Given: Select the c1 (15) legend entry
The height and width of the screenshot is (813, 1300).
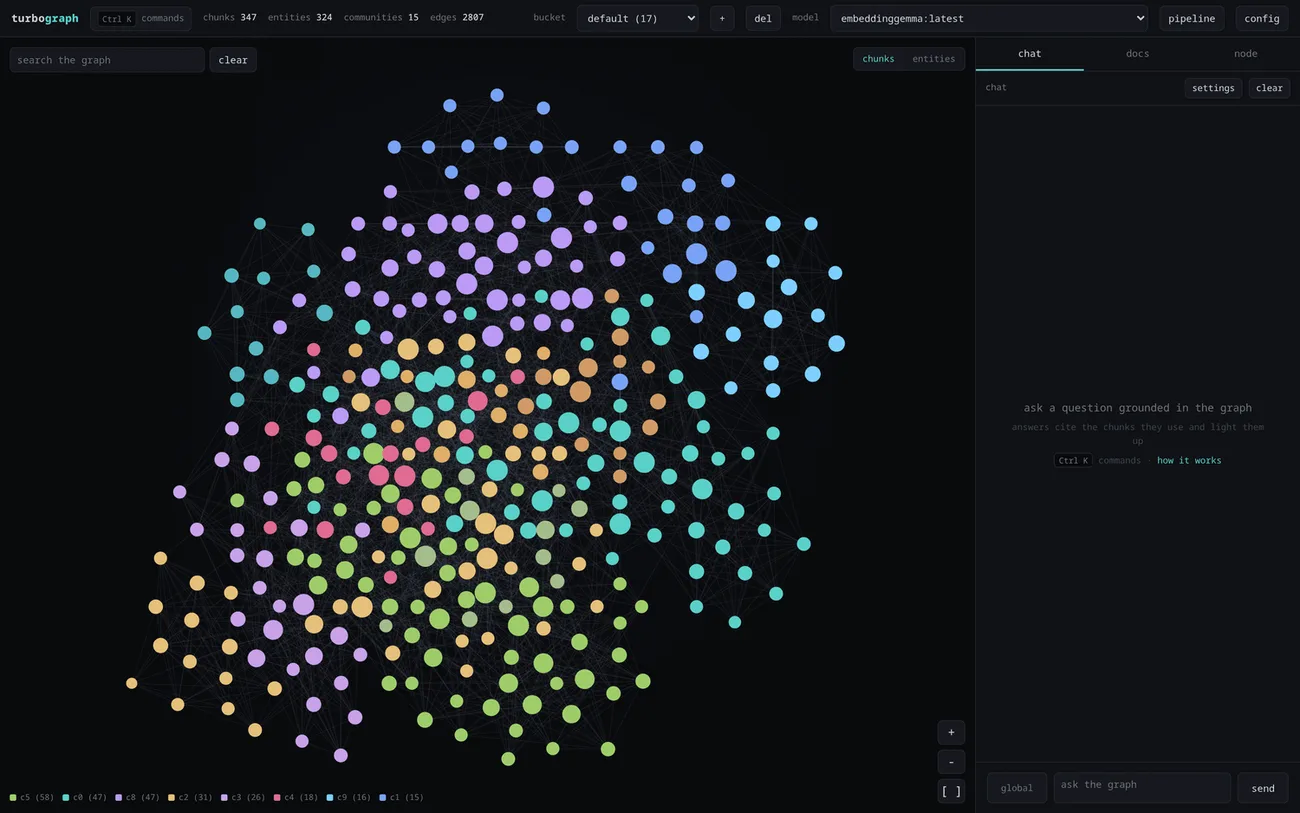Looking at the screenshot, I should click(x=402, y=798).
